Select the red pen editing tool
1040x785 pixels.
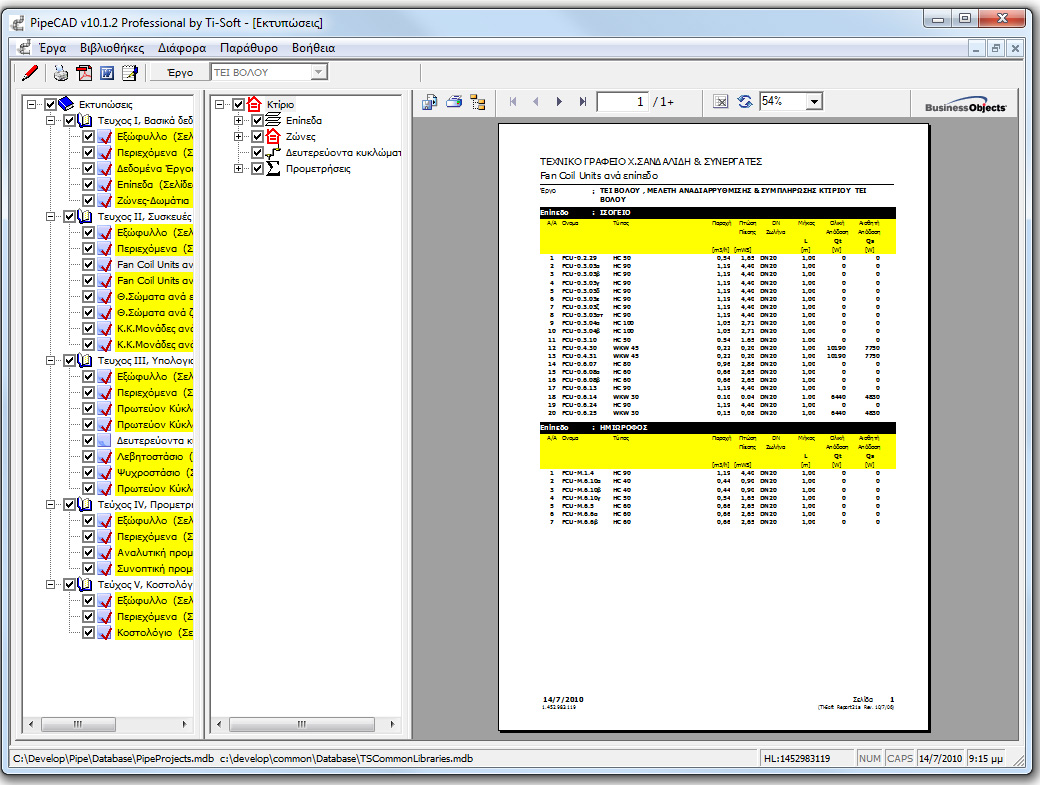click(x=27, y=72)
